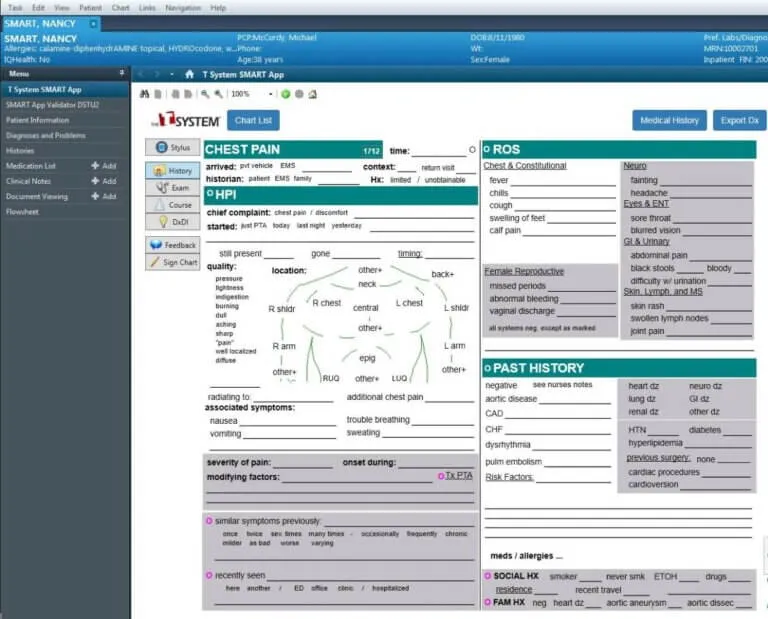Click the Export Dx button
The width and height of the screenshot is (768, 619).
tap(740, 120)
